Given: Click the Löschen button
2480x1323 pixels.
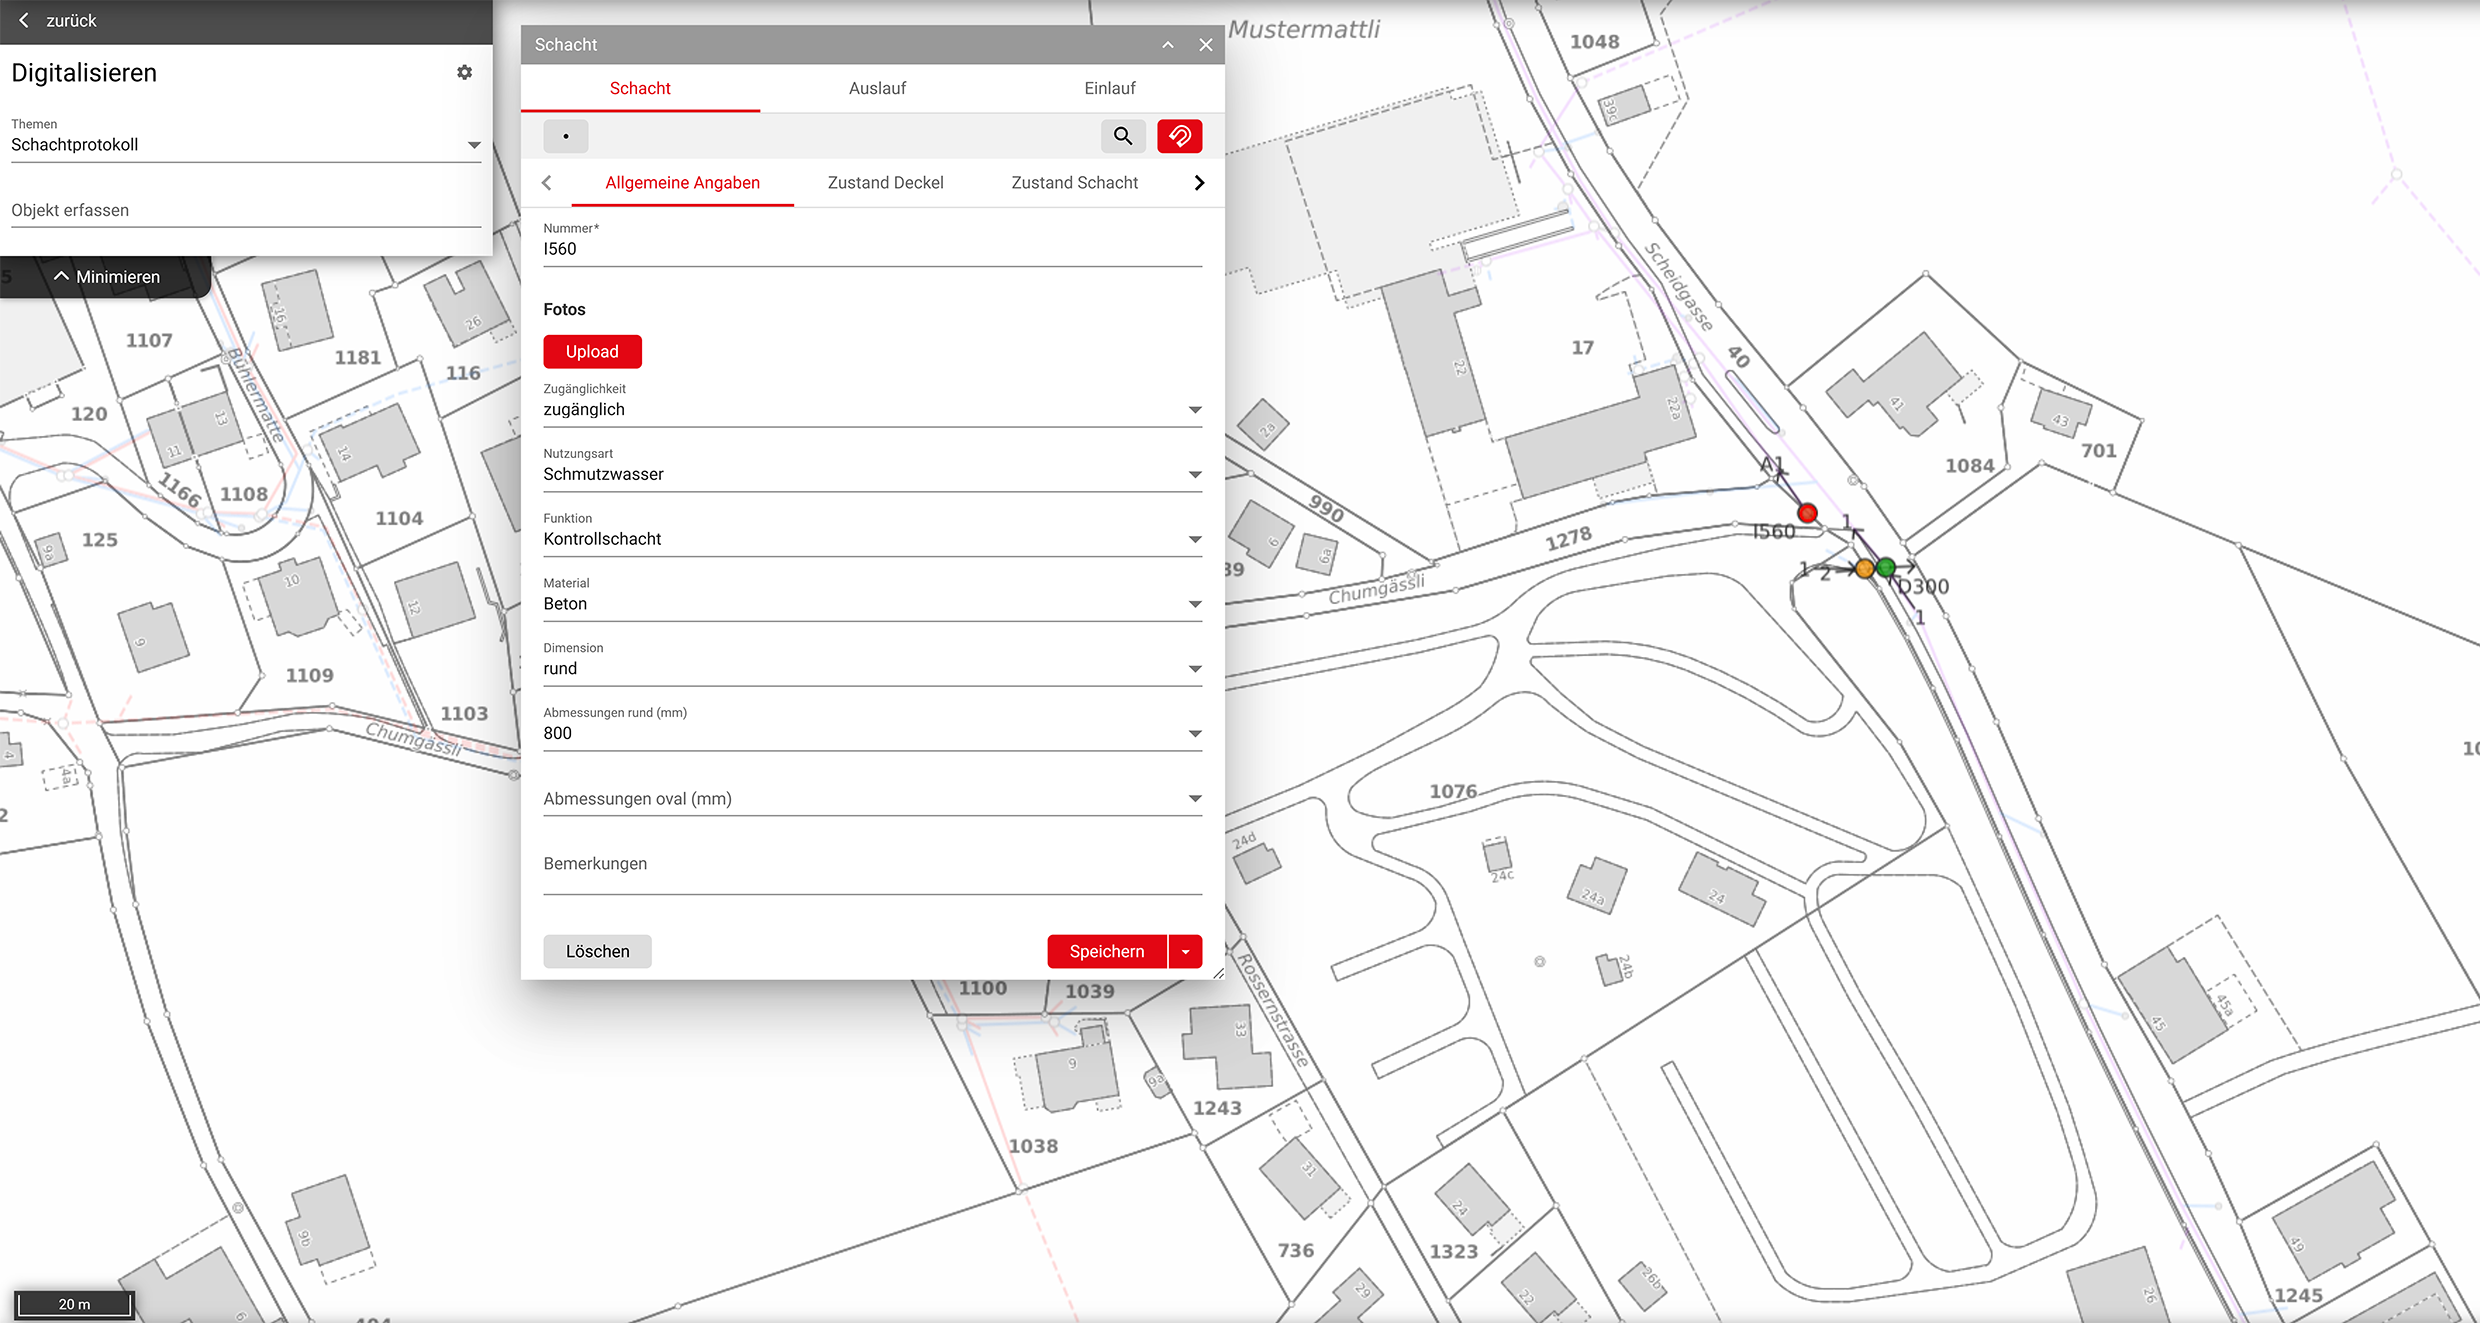Looking at the screenshot, I should (x=597, y=952).
